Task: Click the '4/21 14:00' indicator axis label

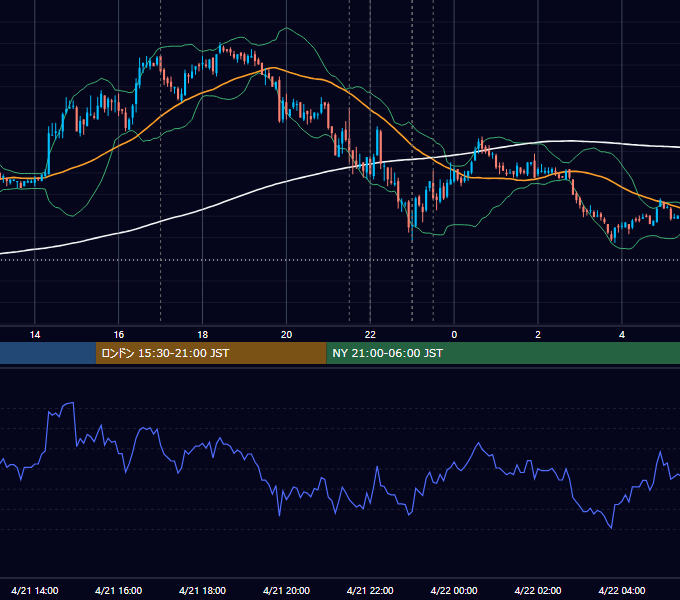Action: [x=35, y=590]
